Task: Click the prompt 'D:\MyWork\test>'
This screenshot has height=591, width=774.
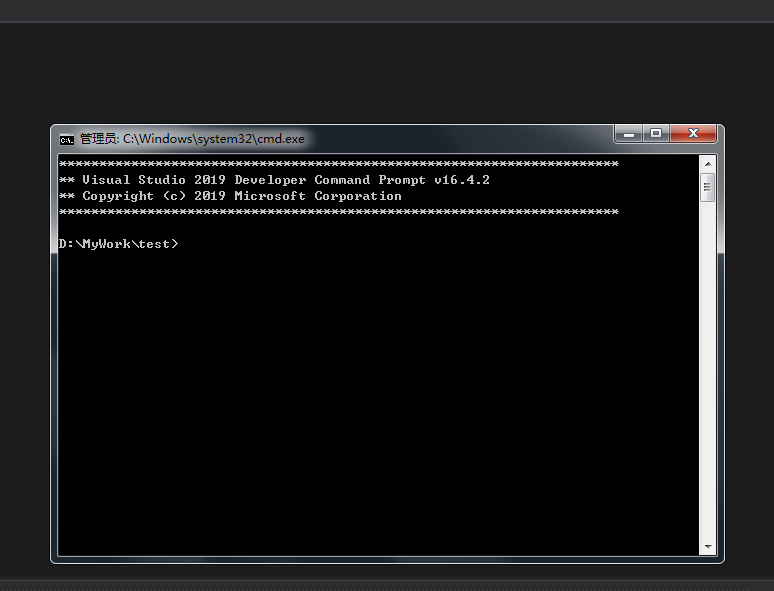Action: pos(118,244)
